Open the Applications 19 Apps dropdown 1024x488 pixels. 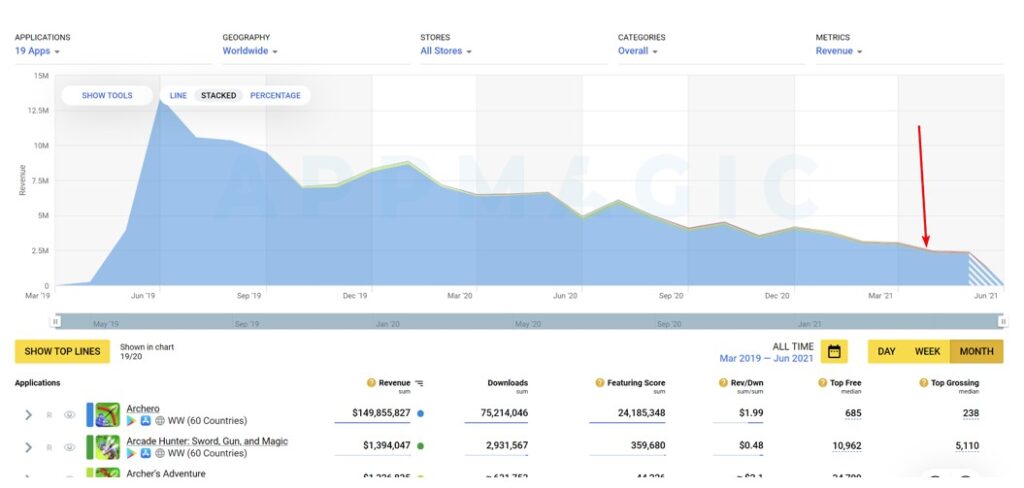[x=37, y=51]
